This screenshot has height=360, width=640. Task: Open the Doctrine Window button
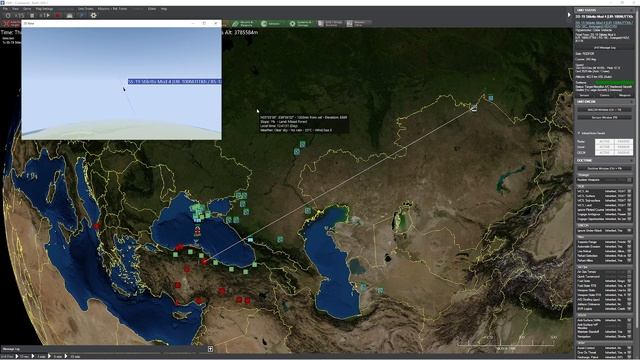coord(604,168)
